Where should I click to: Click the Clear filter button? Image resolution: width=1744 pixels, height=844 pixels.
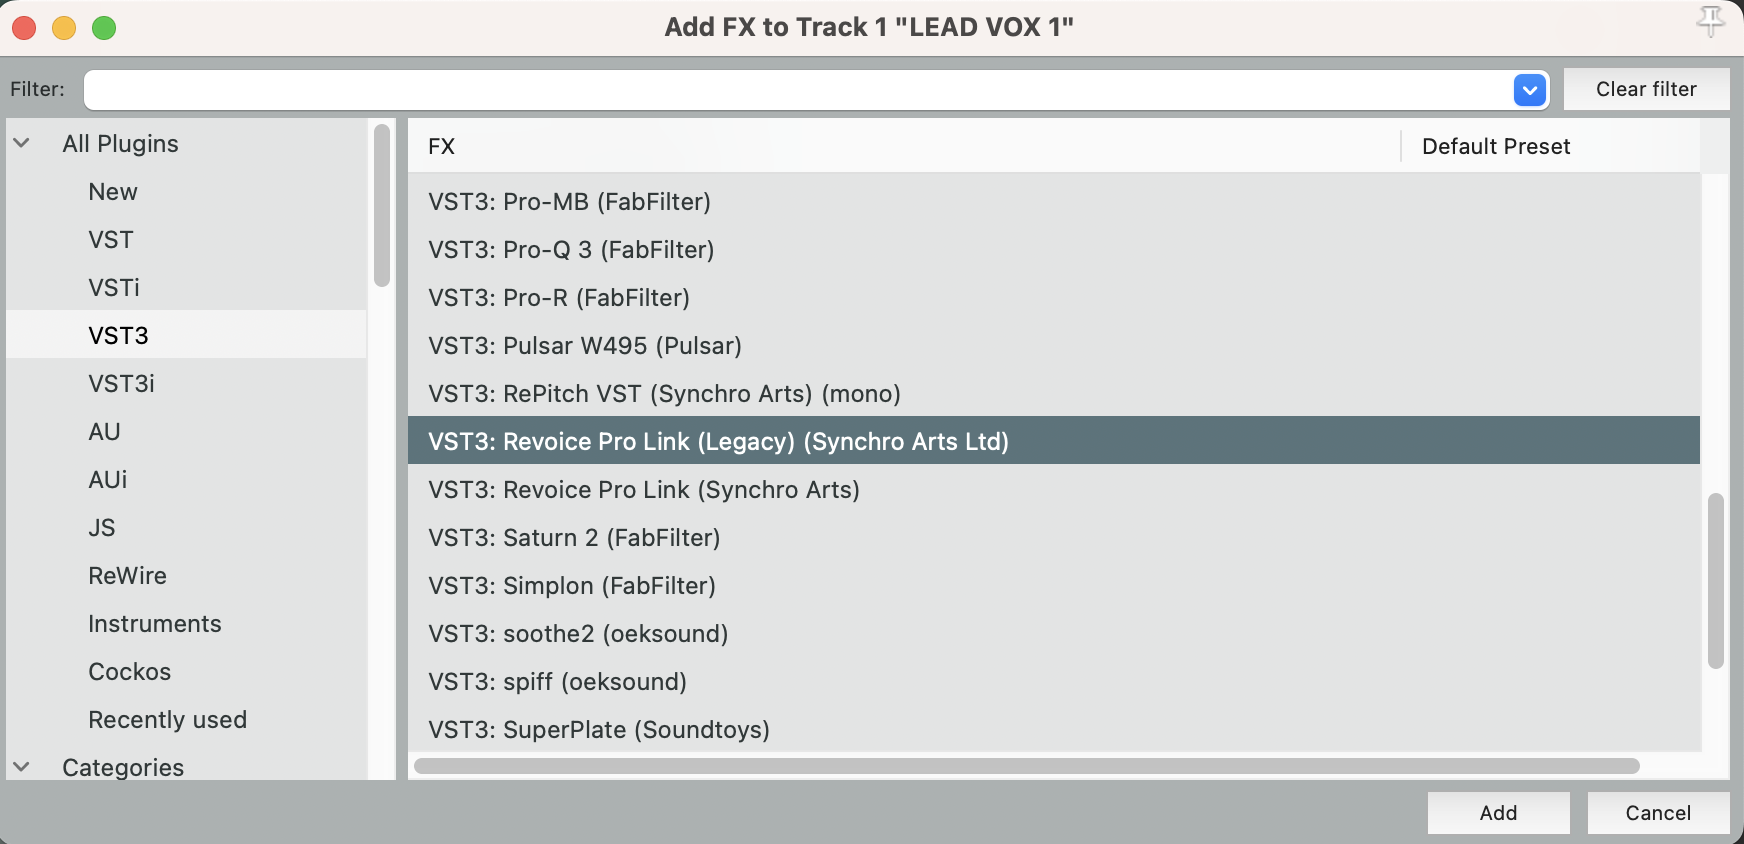point(1645,89)
